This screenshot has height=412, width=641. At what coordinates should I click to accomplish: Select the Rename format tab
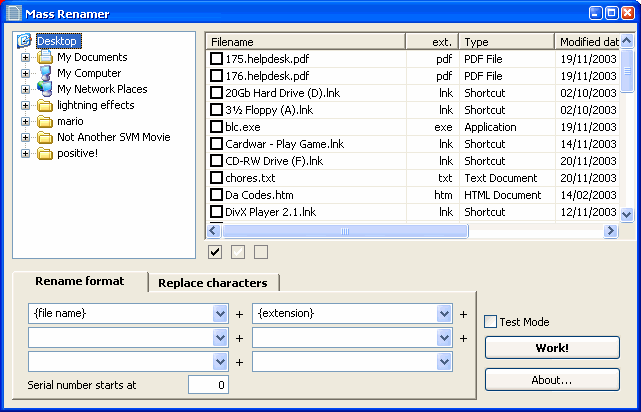[80, 281]
